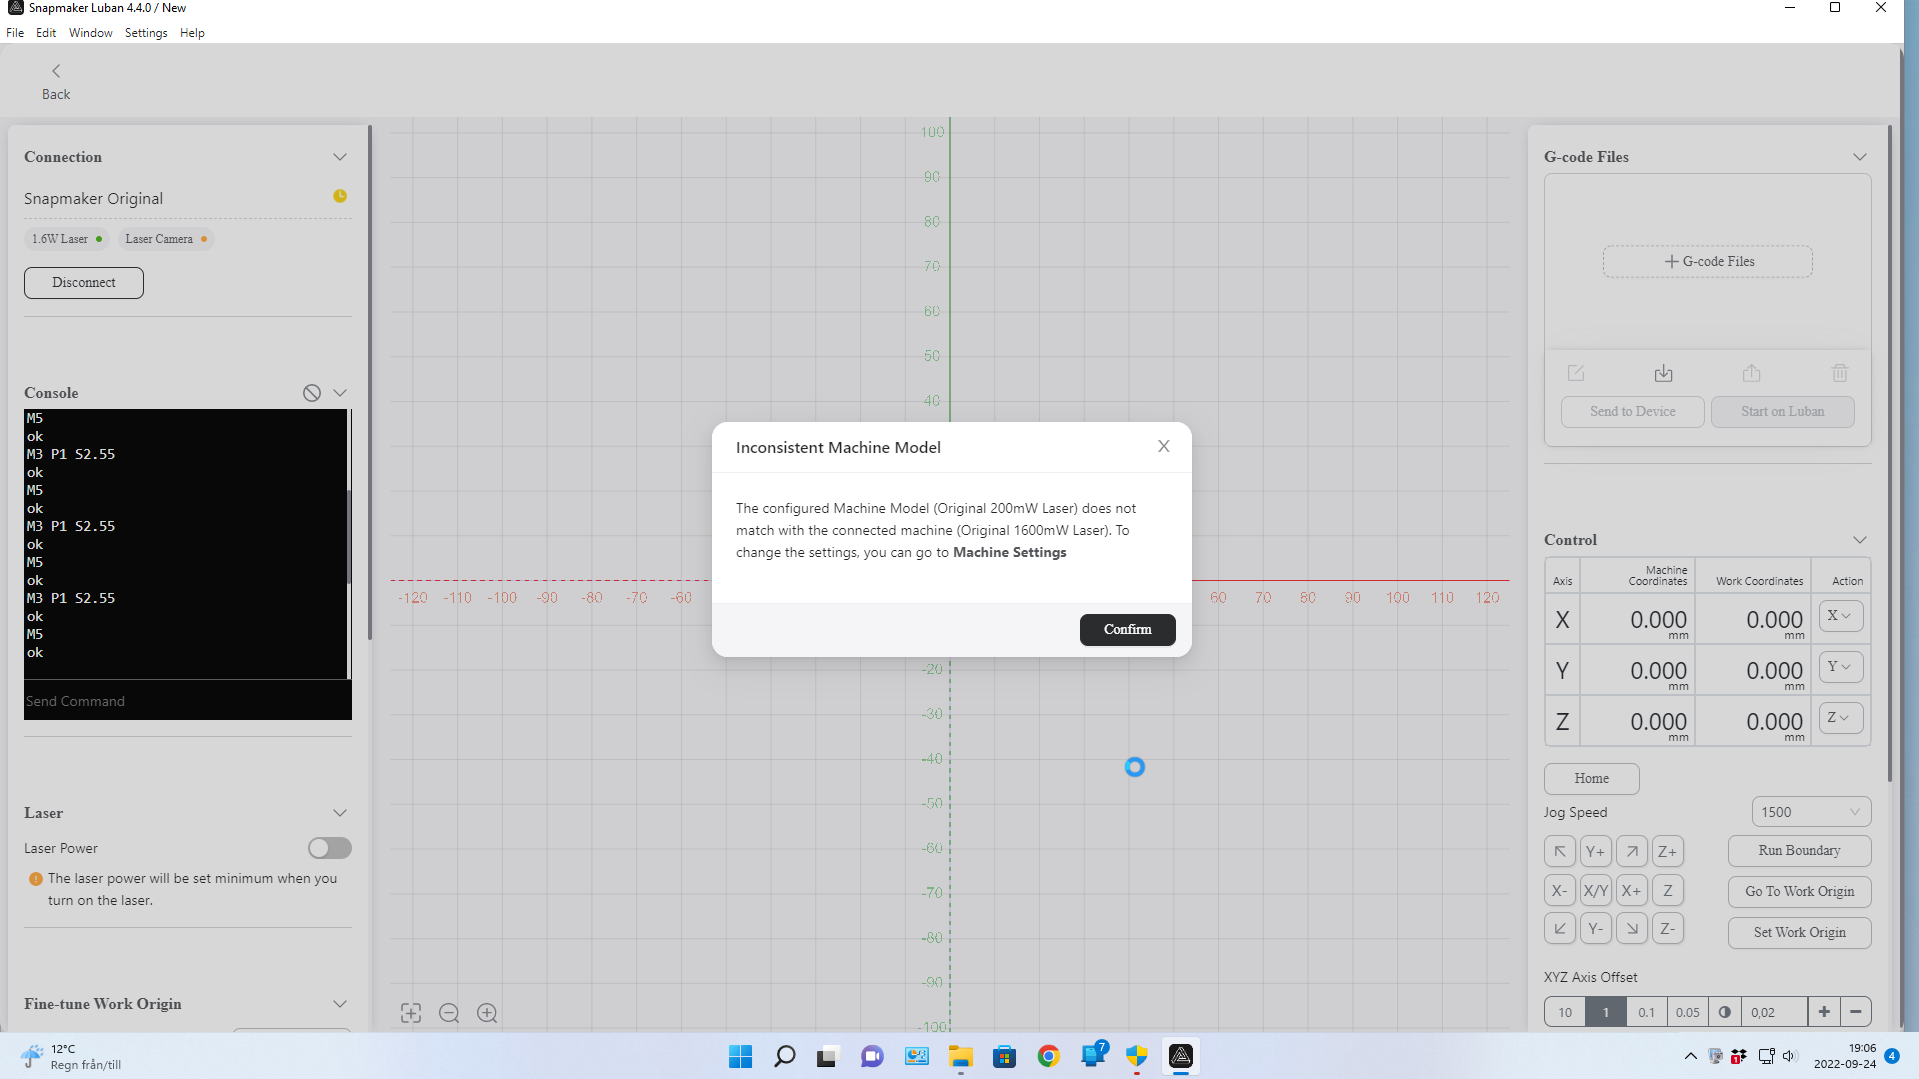Jog the Y+ axis button

point(1595,851)
